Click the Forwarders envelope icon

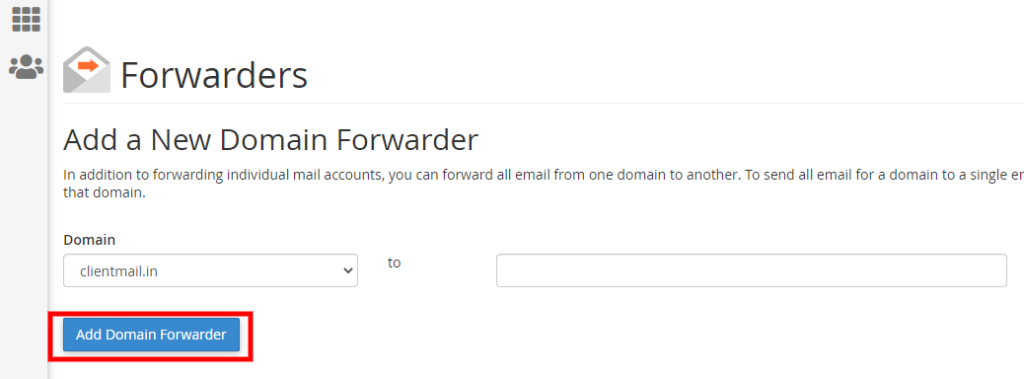tap(86, 70)
